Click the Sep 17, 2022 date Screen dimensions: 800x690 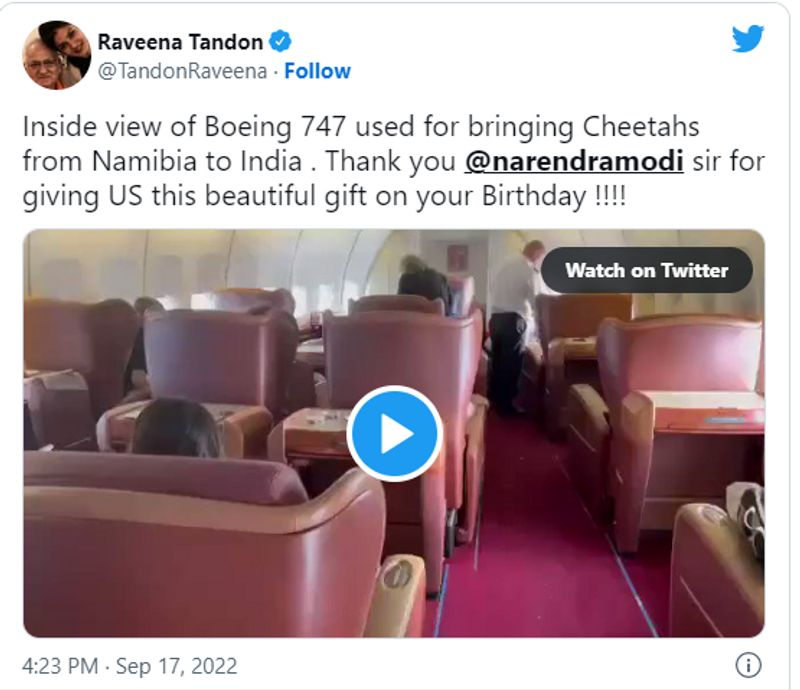[177, 666]
